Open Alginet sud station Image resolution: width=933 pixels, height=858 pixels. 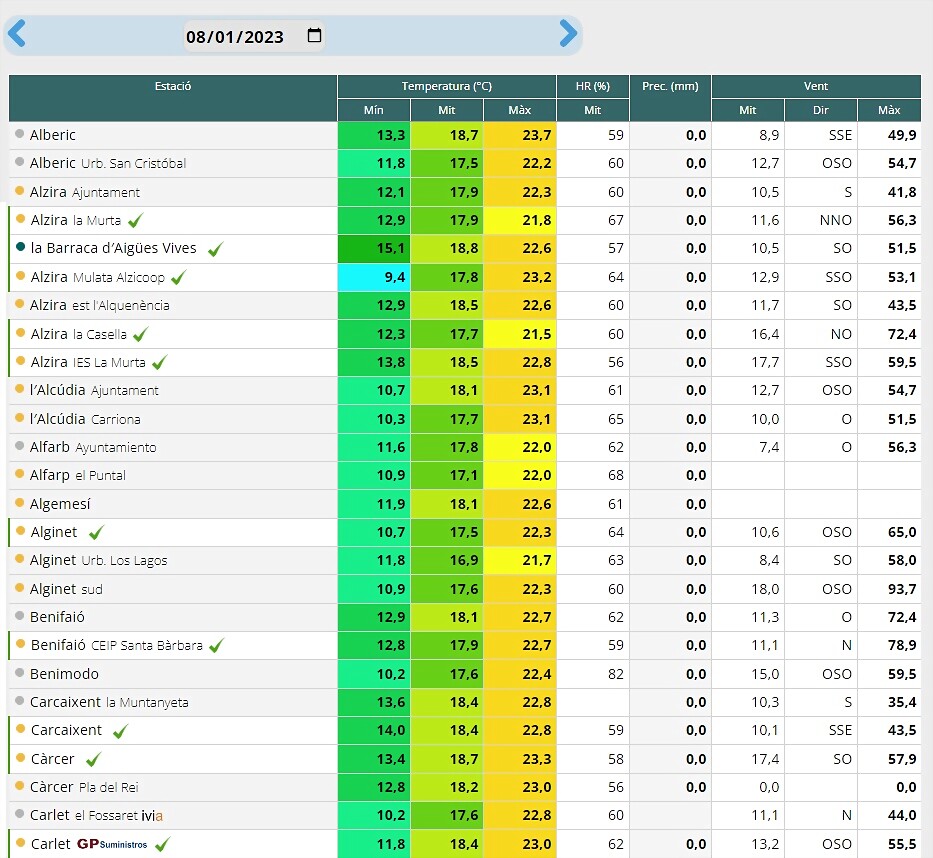[x=66, y=589]
